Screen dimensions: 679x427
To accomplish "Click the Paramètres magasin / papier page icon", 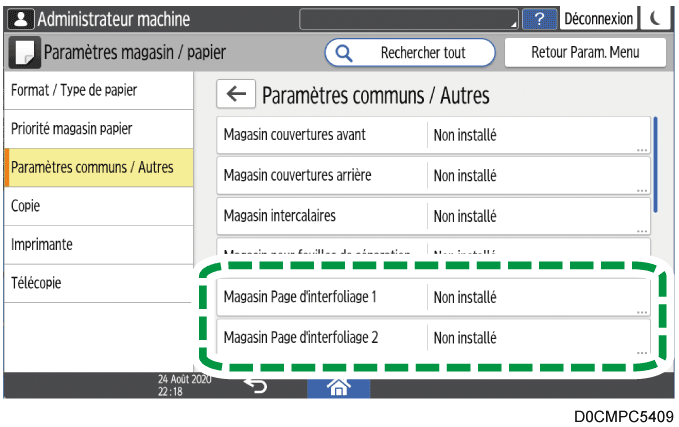I will (25, 52).
